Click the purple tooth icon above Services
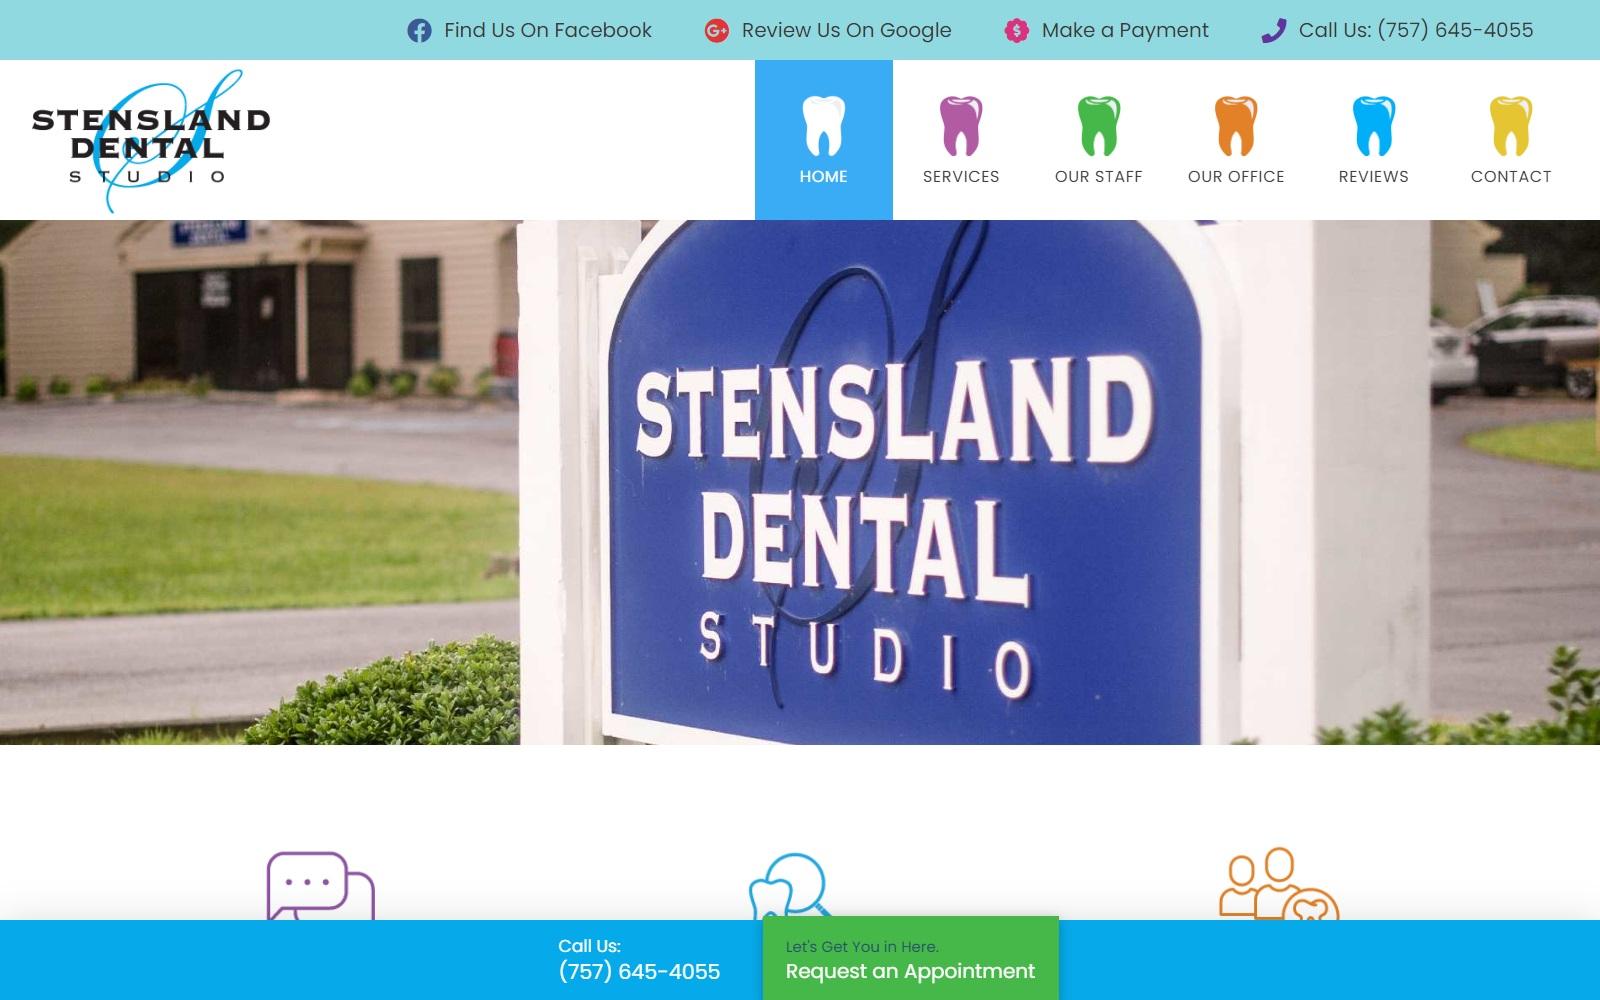This screenshot has width=1600, height=1000. [x=961, y=126]
